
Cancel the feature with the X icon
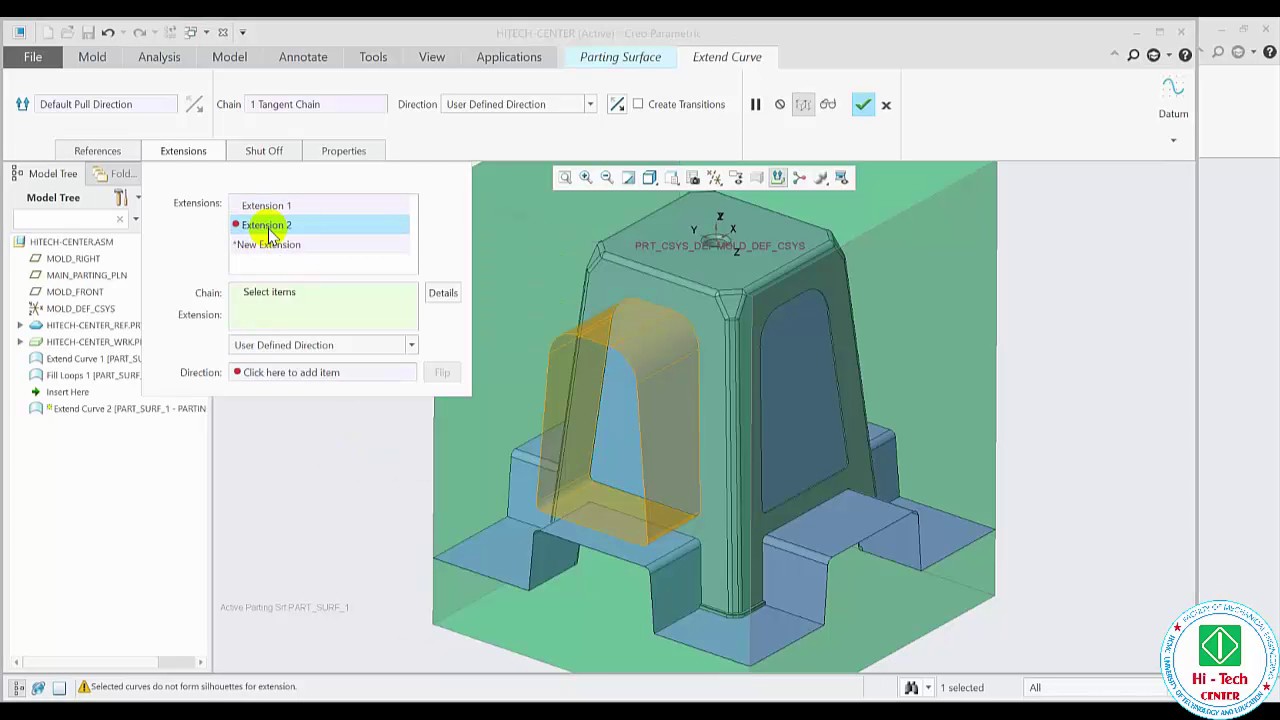point(886,105)
